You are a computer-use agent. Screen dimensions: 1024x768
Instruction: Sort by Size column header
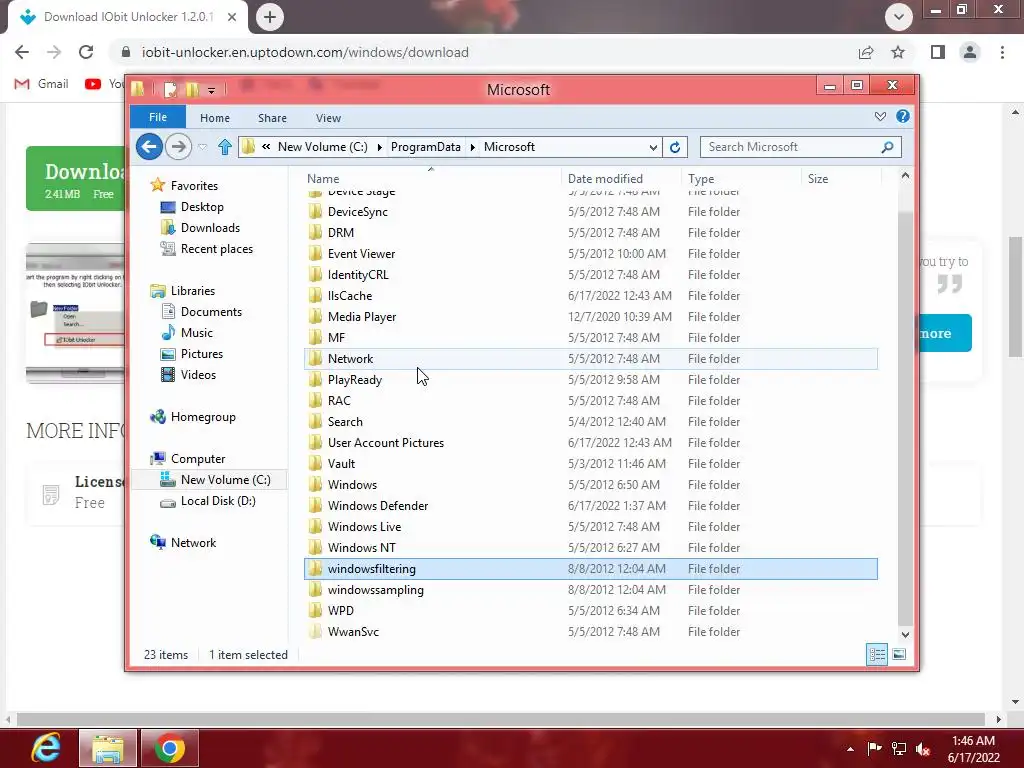click(x=841, y=178)
